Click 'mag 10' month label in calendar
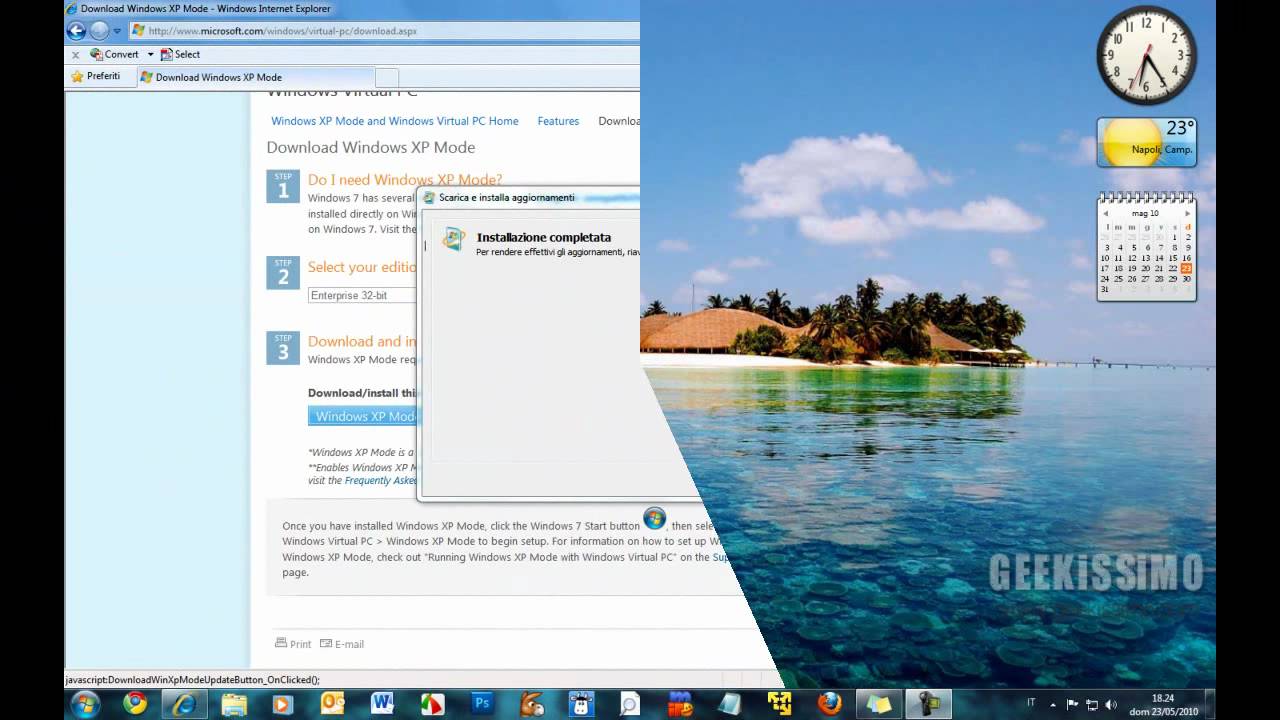Screen dimensions: 1280x720 pos(1146,213)
